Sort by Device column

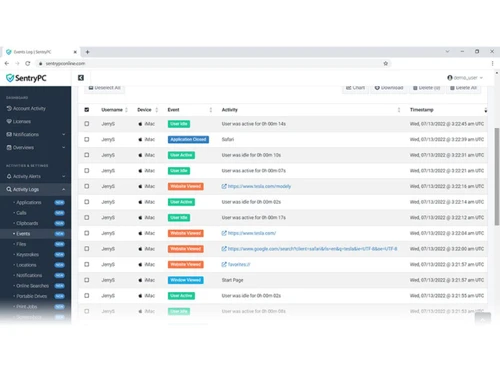[147, 110]
